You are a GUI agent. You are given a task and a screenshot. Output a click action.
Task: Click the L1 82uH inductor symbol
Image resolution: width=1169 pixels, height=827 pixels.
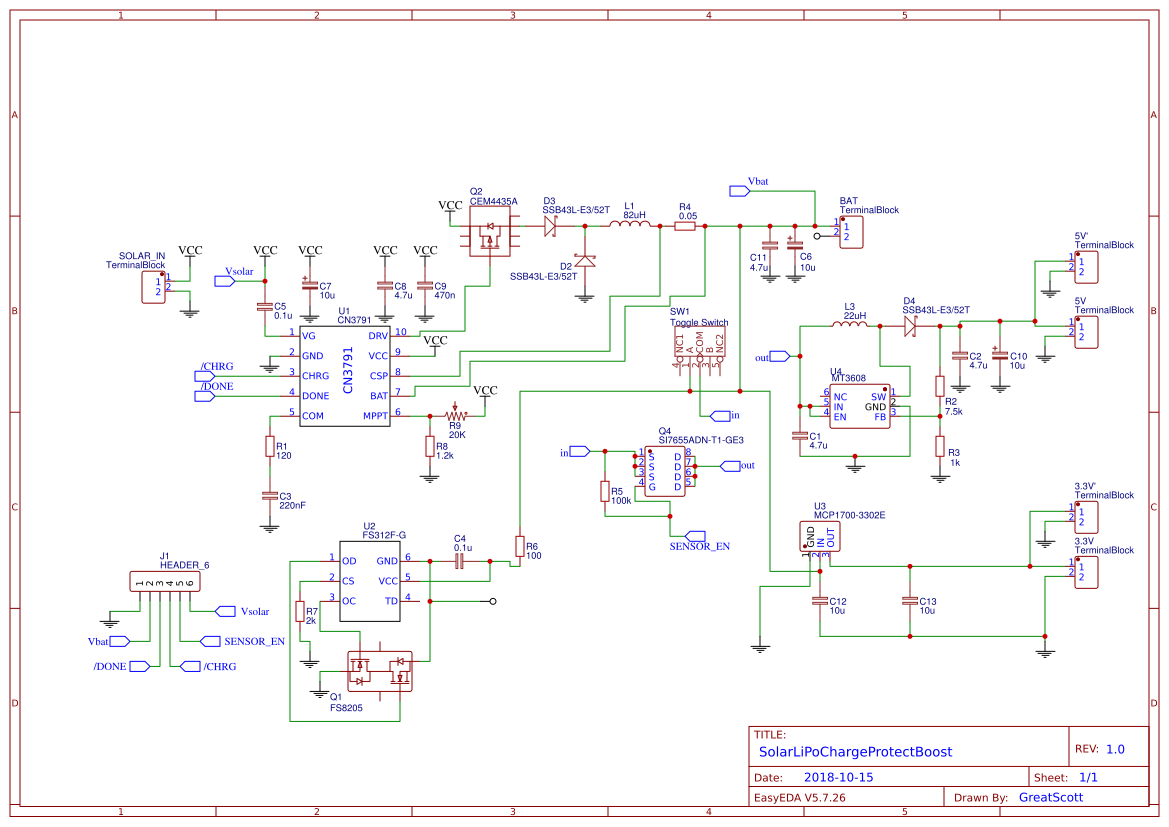coord(628,223)
